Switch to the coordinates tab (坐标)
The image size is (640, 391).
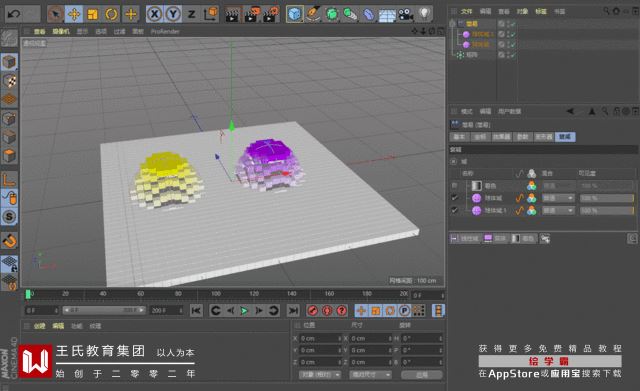point(480,137)
